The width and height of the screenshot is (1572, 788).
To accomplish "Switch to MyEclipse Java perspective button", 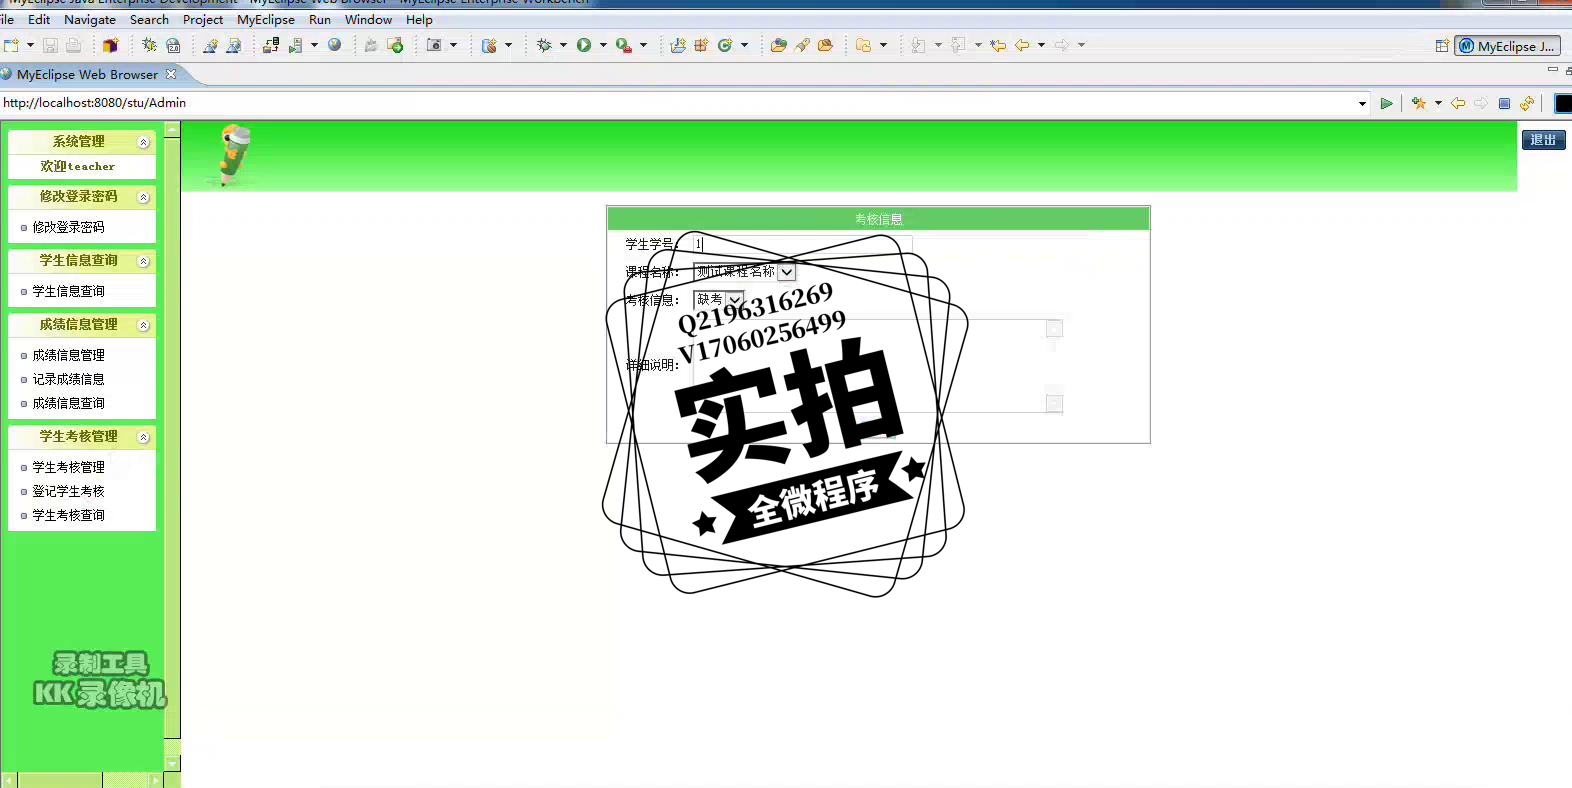I will 1507,46.
